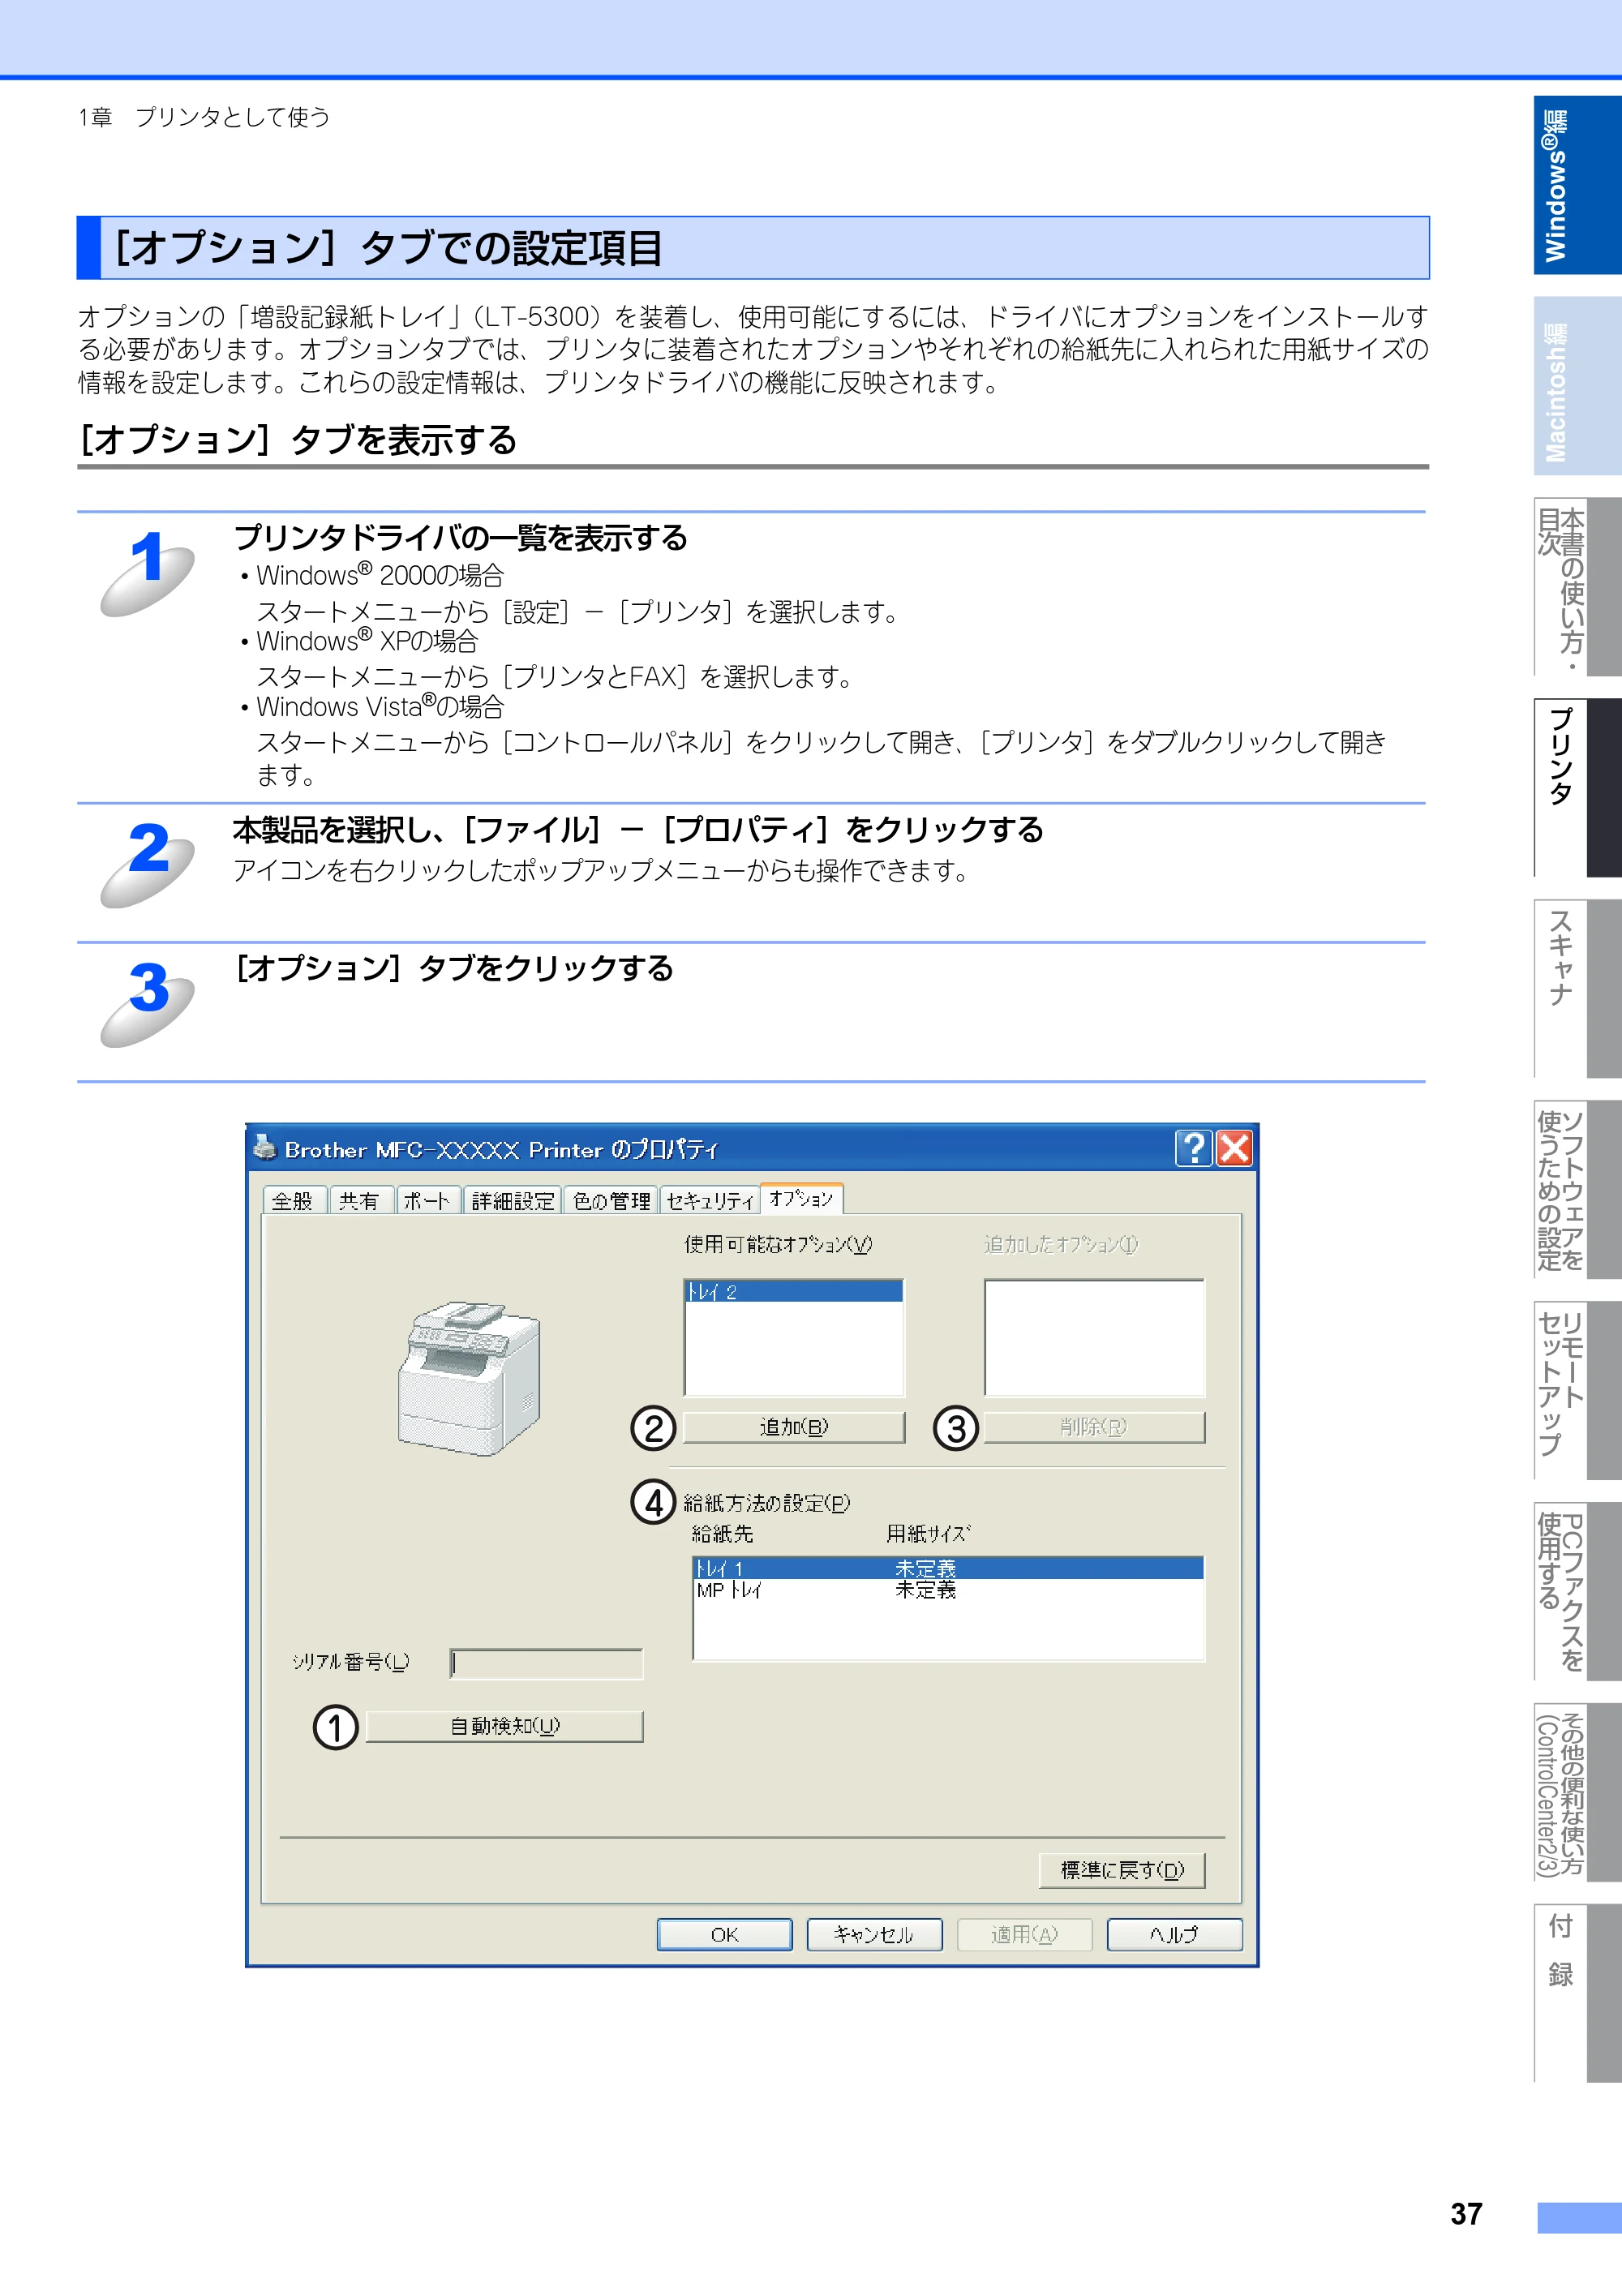Click the 削除(R) button
1622x2296 pixels.
pyautogui.click(x=1094, y=1427)
